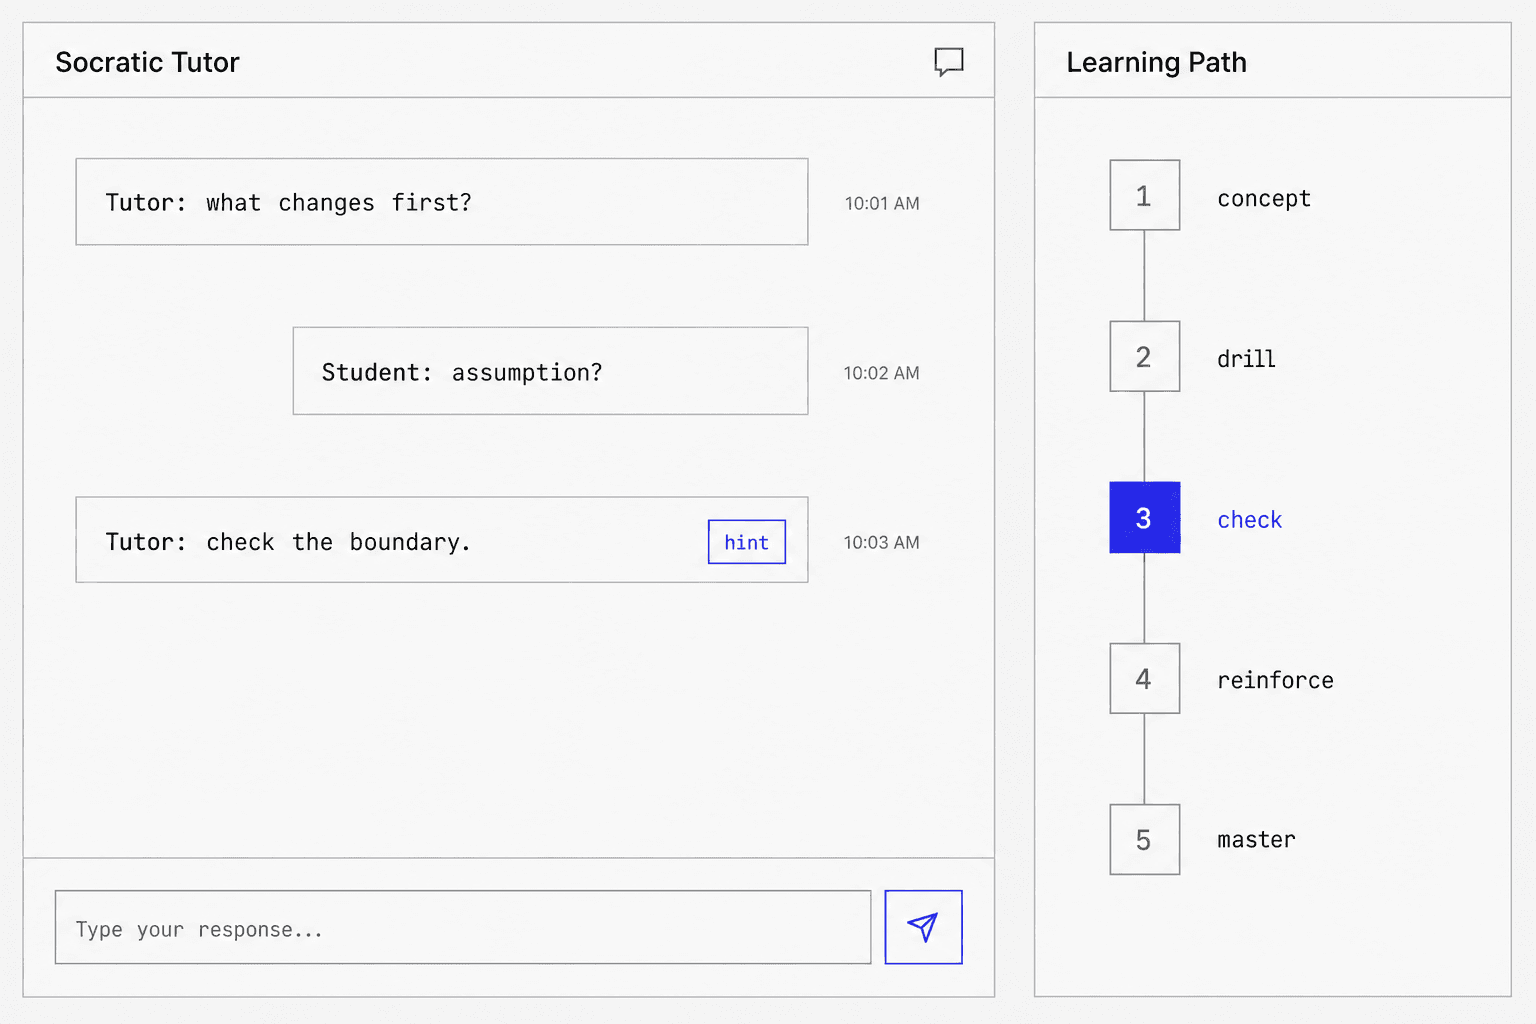1536x1024 pixels.
Task: Click the 'Learning Path' panel title
Action: click(x=1156, y=62)
